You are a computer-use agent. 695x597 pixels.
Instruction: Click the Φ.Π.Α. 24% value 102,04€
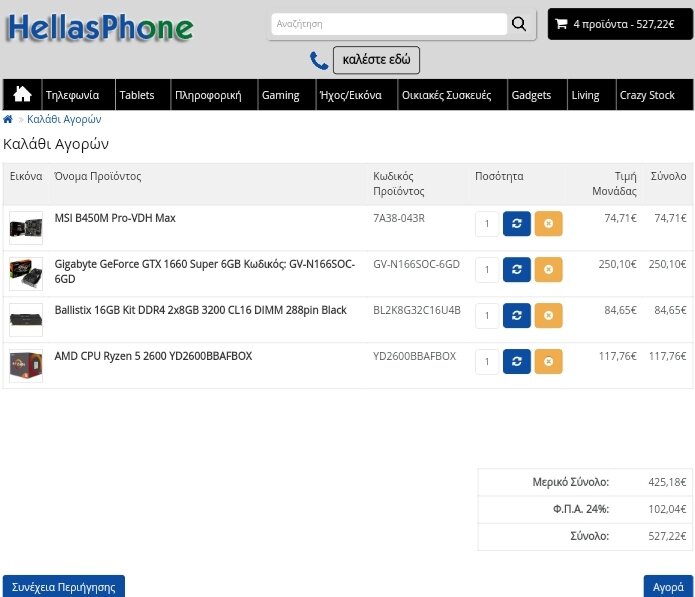point(667,509)
